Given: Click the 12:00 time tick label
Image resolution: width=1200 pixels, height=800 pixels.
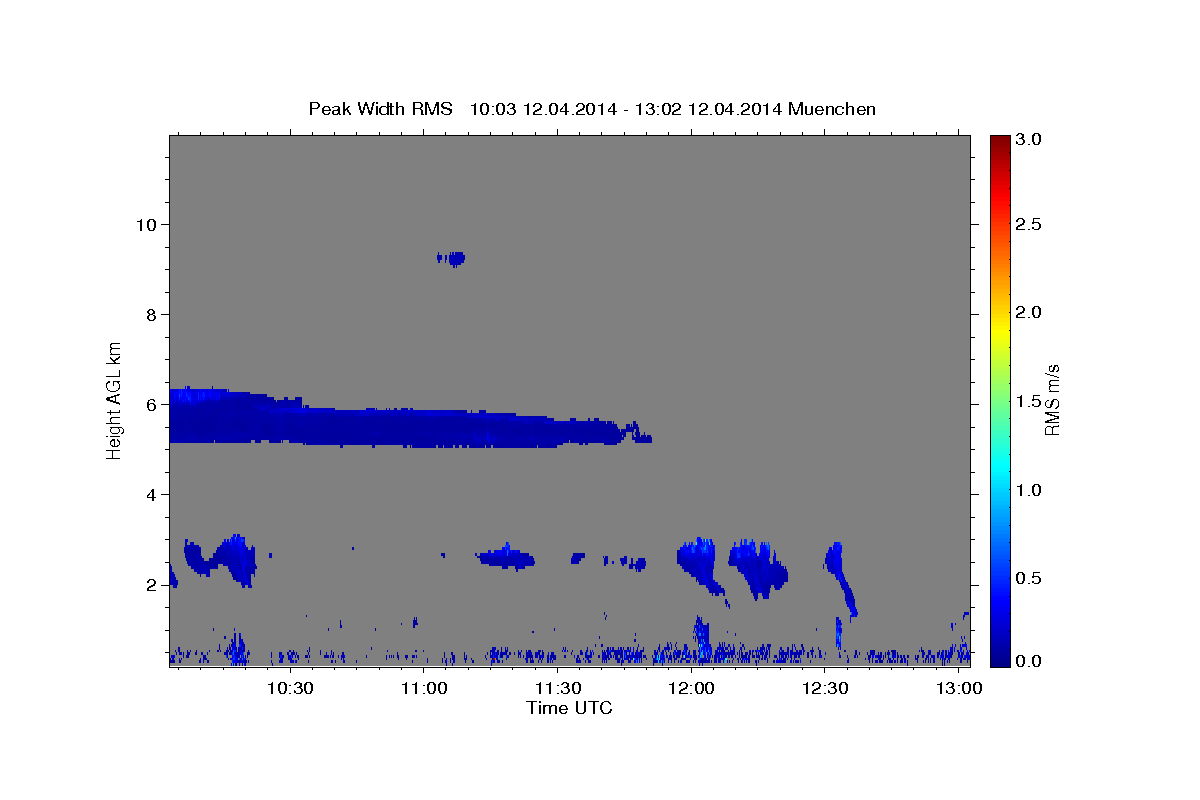Looking at the screenshot, I should (692, 688).
